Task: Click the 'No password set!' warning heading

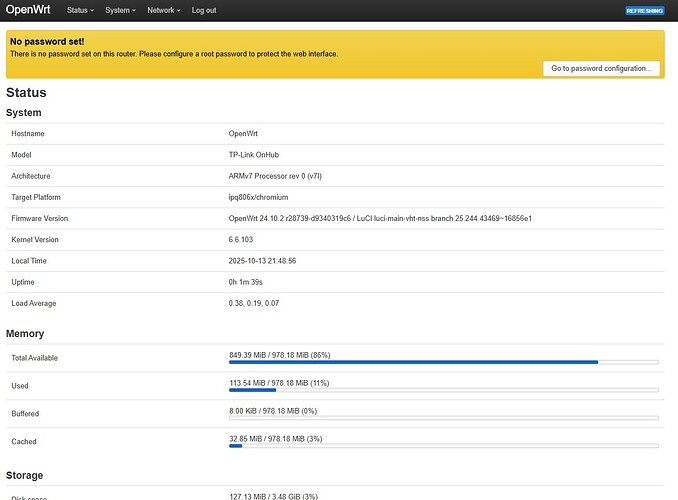Action: tap(46, 41)
